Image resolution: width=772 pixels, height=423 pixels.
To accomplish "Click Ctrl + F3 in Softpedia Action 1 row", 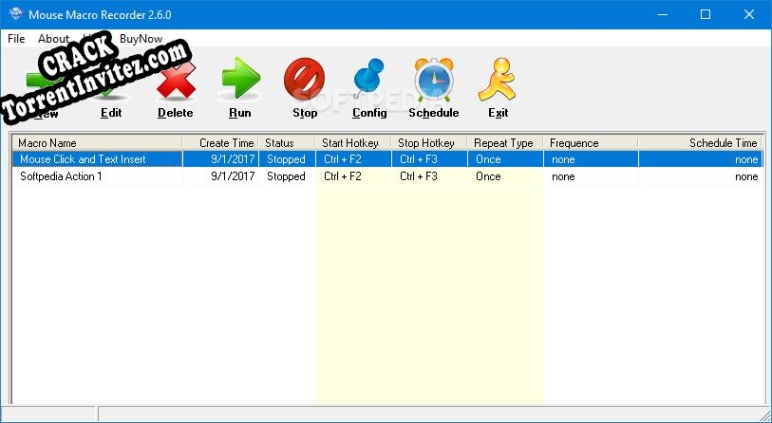I will pyautogui.click(x=418, y=176).
